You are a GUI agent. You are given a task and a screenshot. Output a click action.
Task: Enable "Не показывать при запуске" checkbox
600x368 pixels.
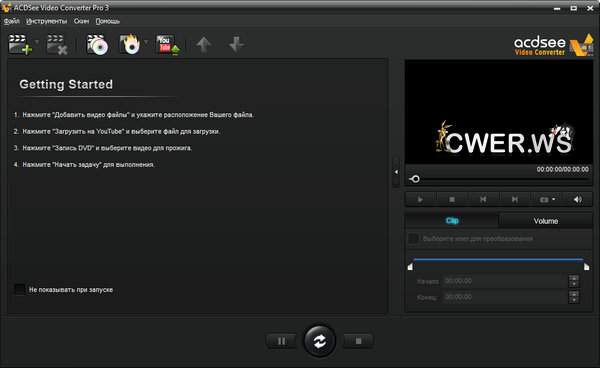[20, 289]
